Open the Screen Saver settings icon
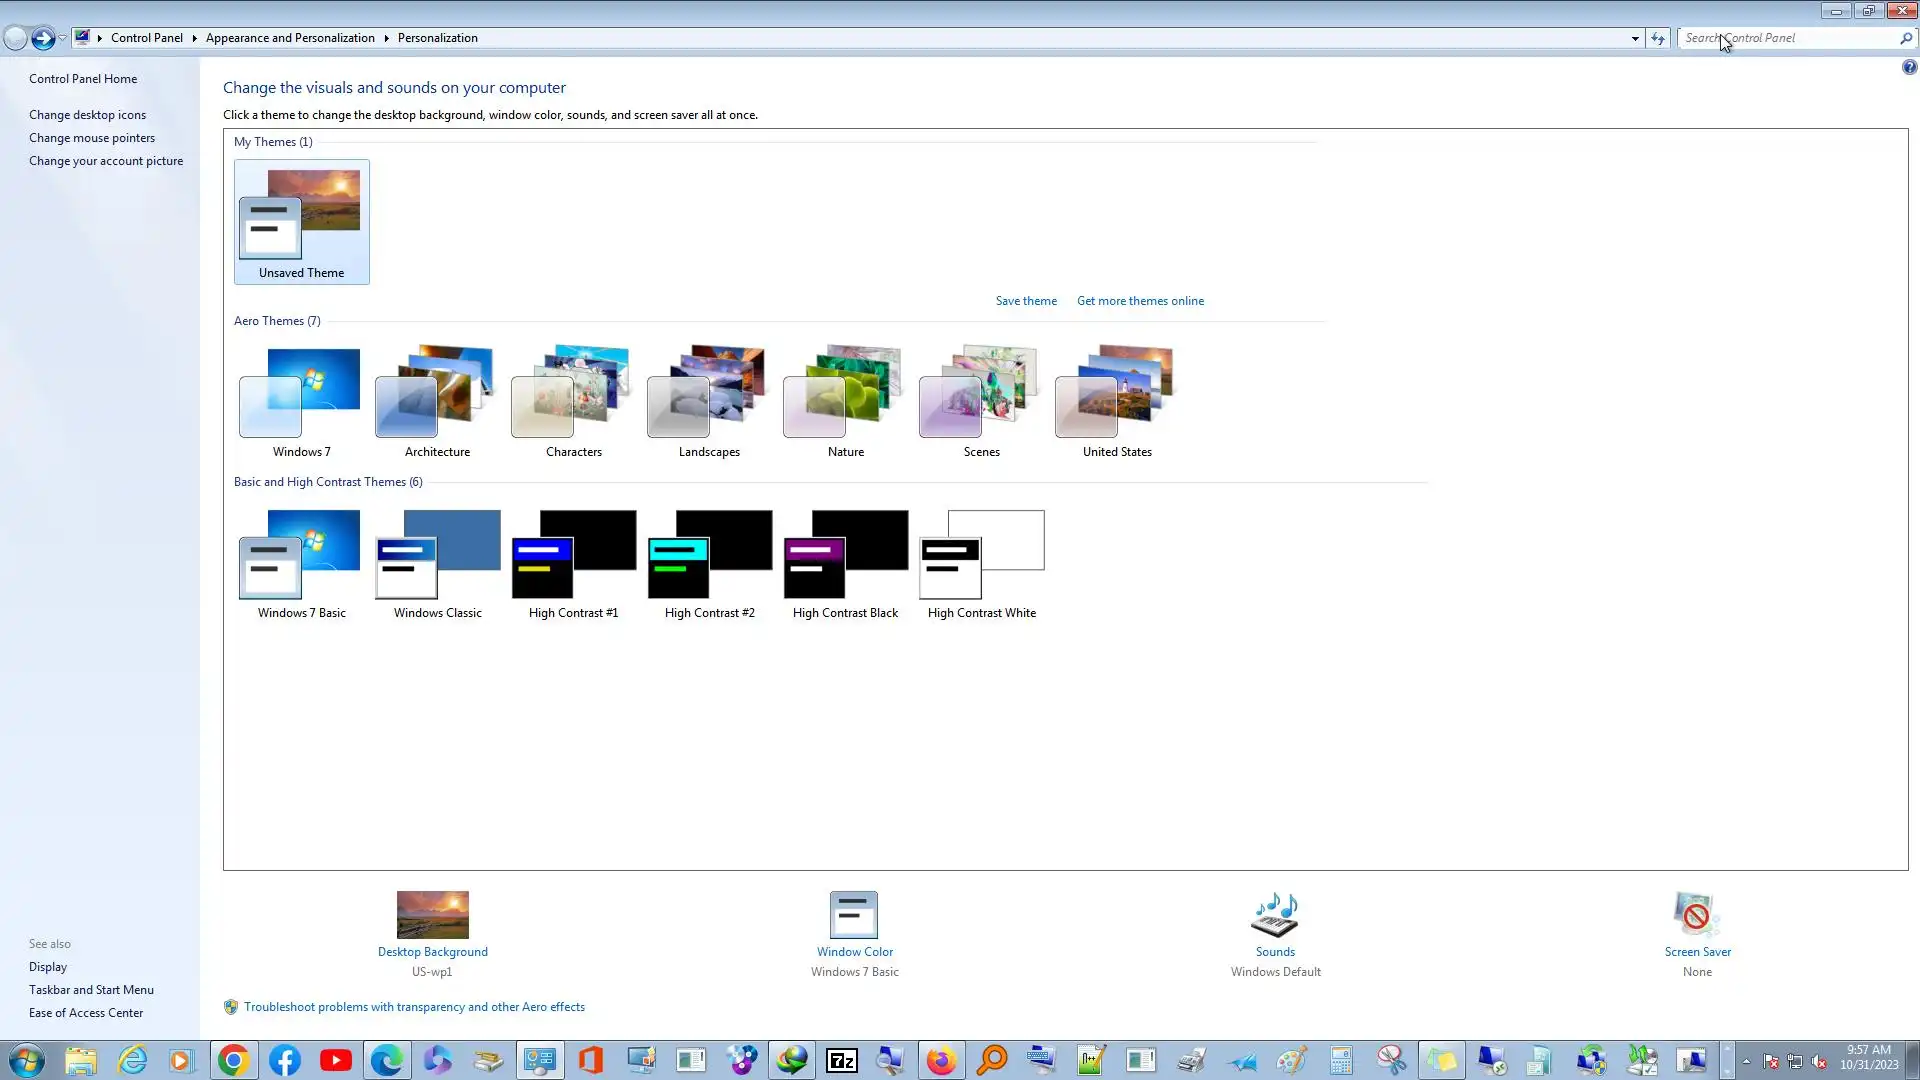Screen dimensions: 1920x1080 [x=1696, y=914]
